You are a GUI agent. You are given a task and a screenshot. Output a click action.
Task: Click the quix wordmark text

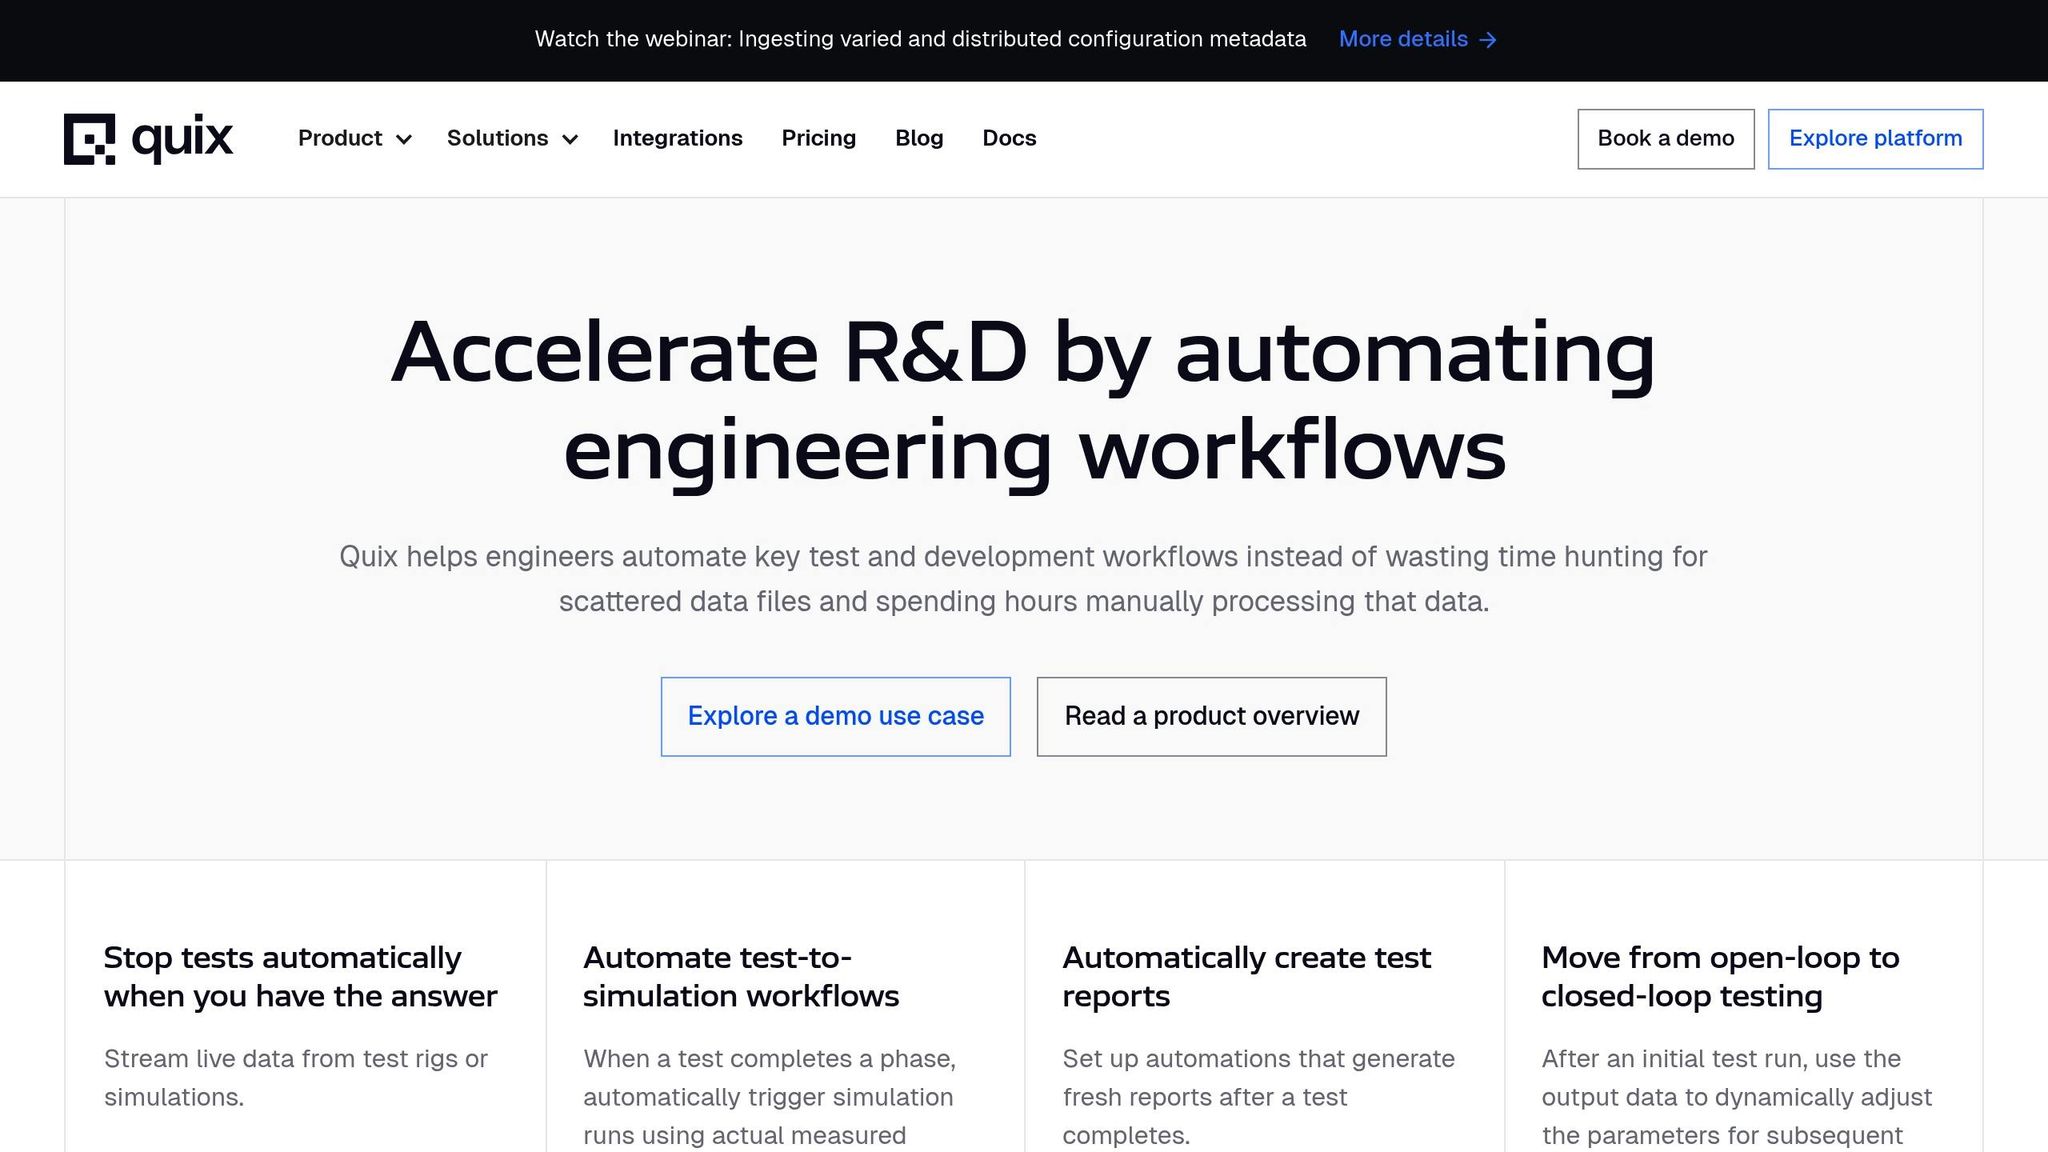182,138
